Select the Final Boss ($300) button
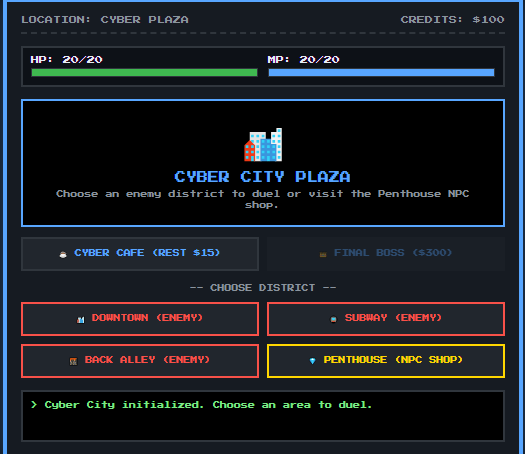 tap(386, 254)
